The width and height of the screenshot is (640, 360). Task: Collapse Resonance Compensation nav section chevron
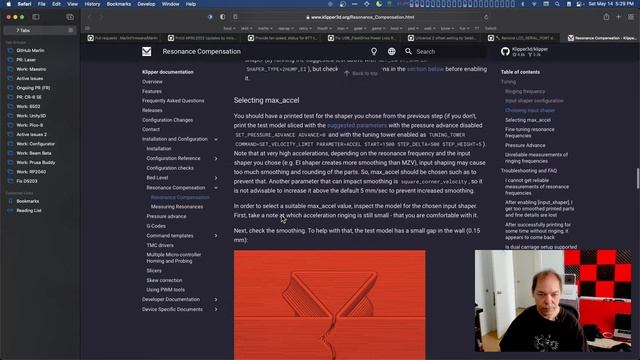pyautogui.click(x=216, y=188)
